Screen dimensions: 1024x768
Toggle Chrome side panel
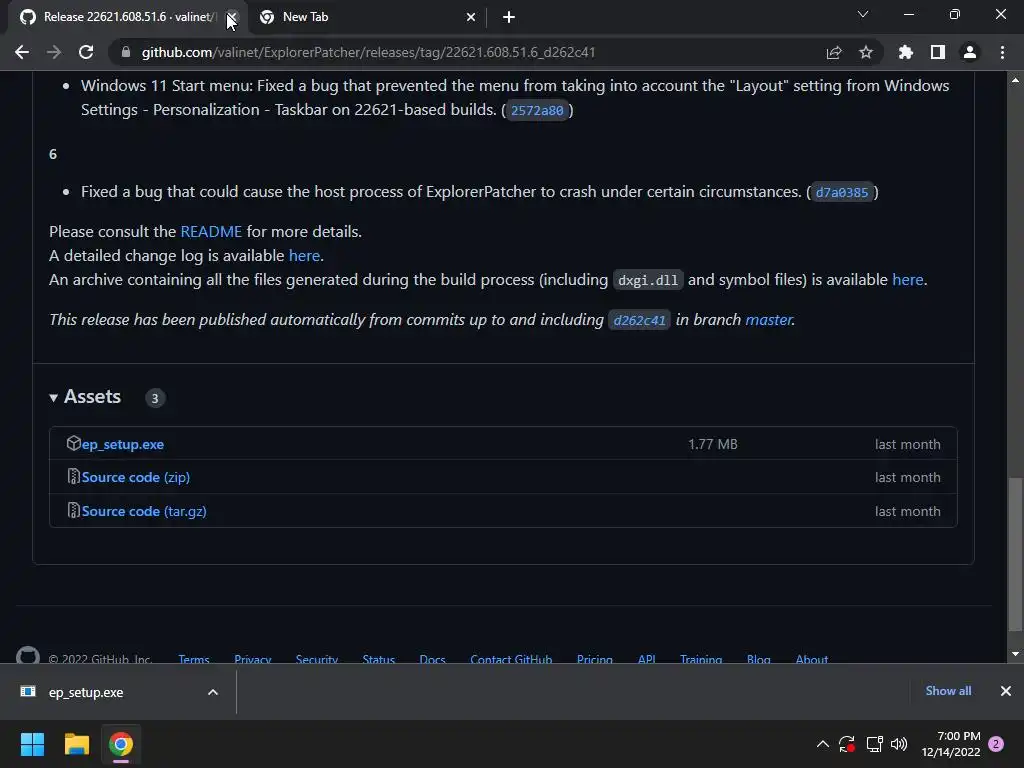pos(938,52)
